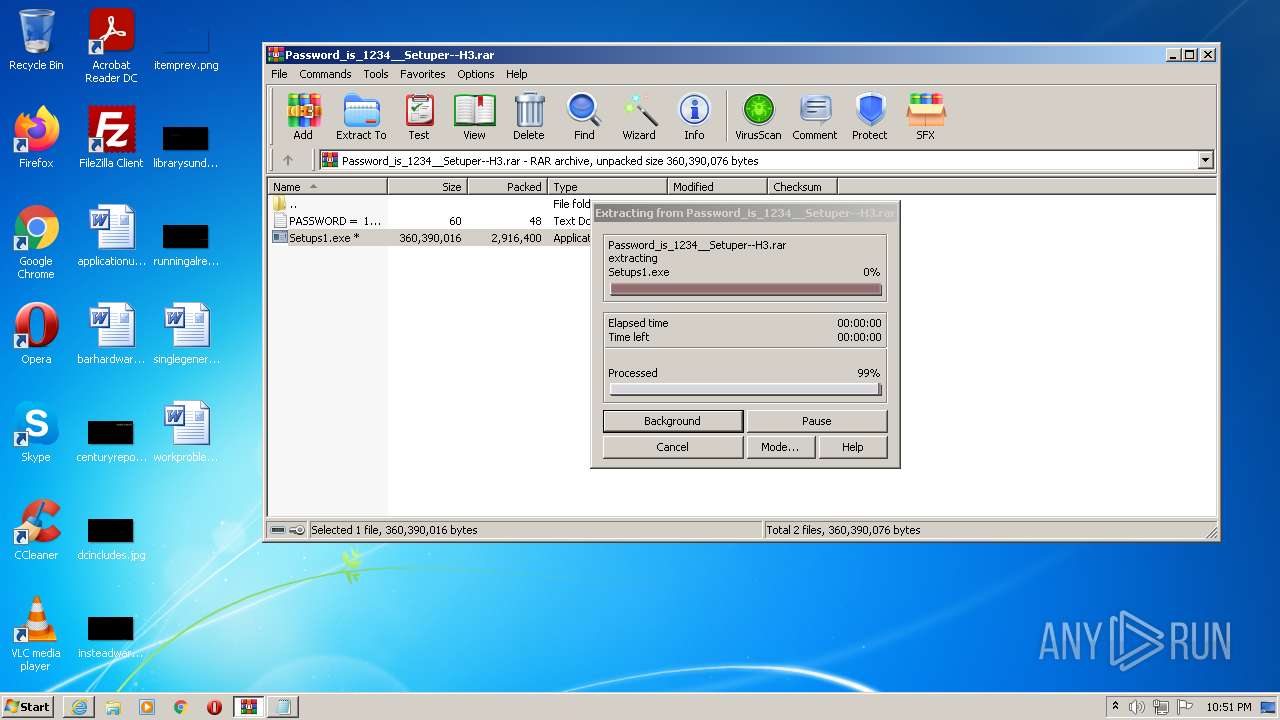Select the PASSWORD text file row

(x=430, y=221)
